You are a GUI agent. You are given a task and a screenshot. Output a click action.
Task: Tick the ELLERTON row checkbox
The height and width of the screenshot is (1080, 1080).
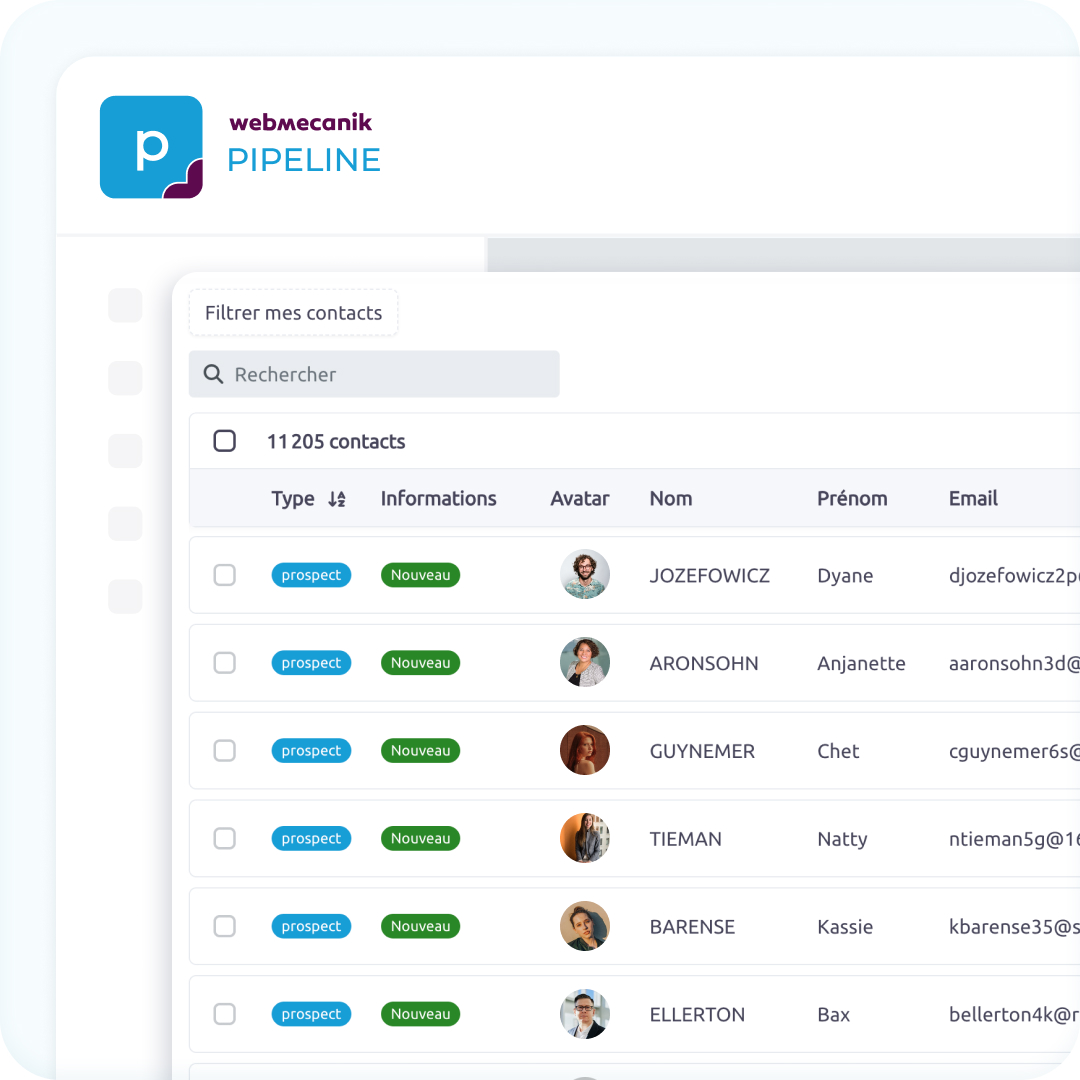(225, 1014)
